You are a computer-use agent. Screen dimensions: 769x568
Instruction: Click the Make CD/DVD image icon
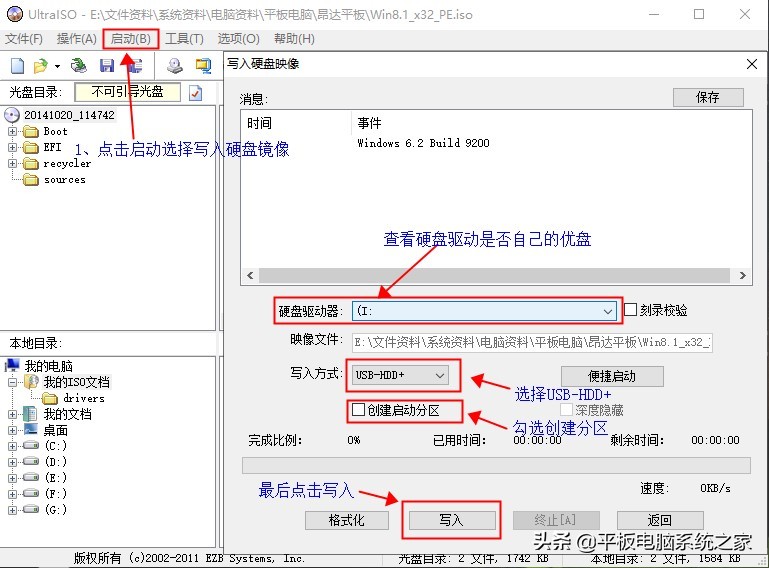click(175, 66)
